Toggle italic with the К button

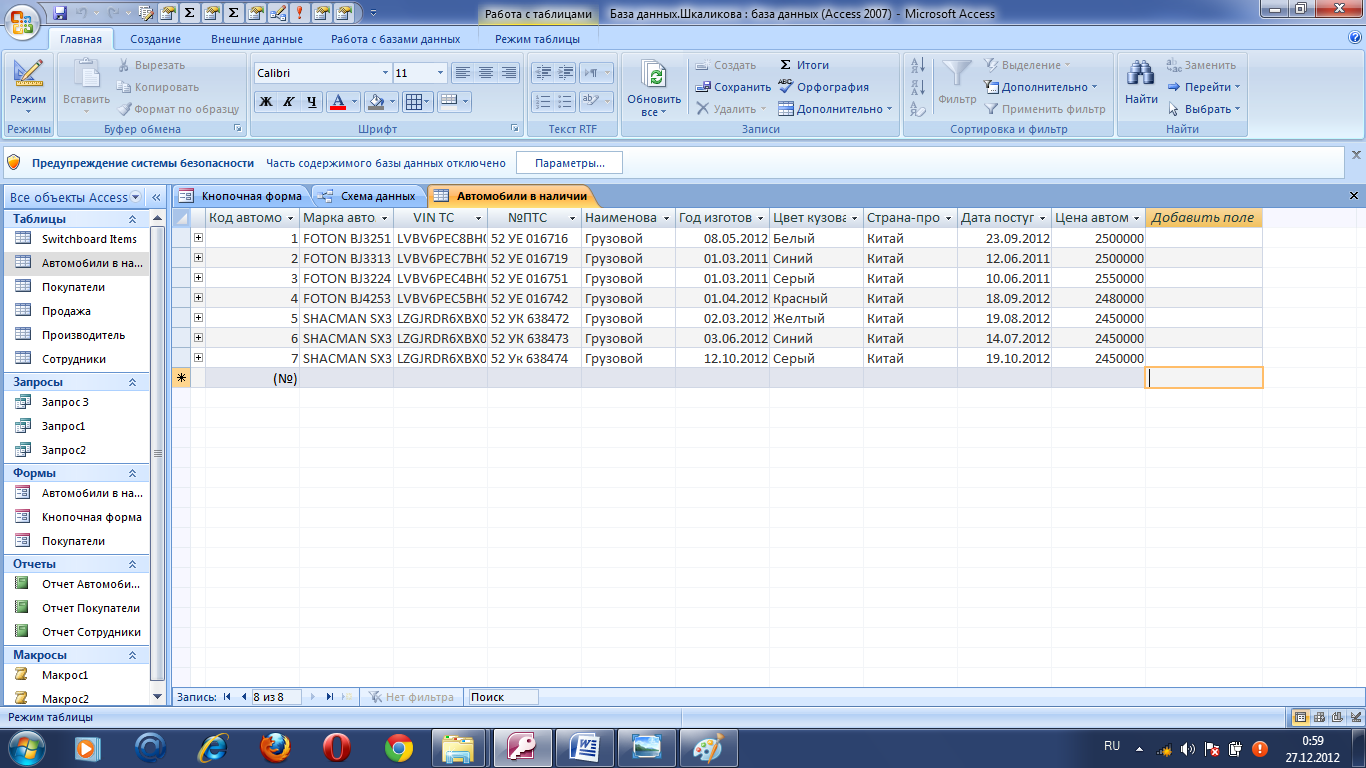click(288, 101)
